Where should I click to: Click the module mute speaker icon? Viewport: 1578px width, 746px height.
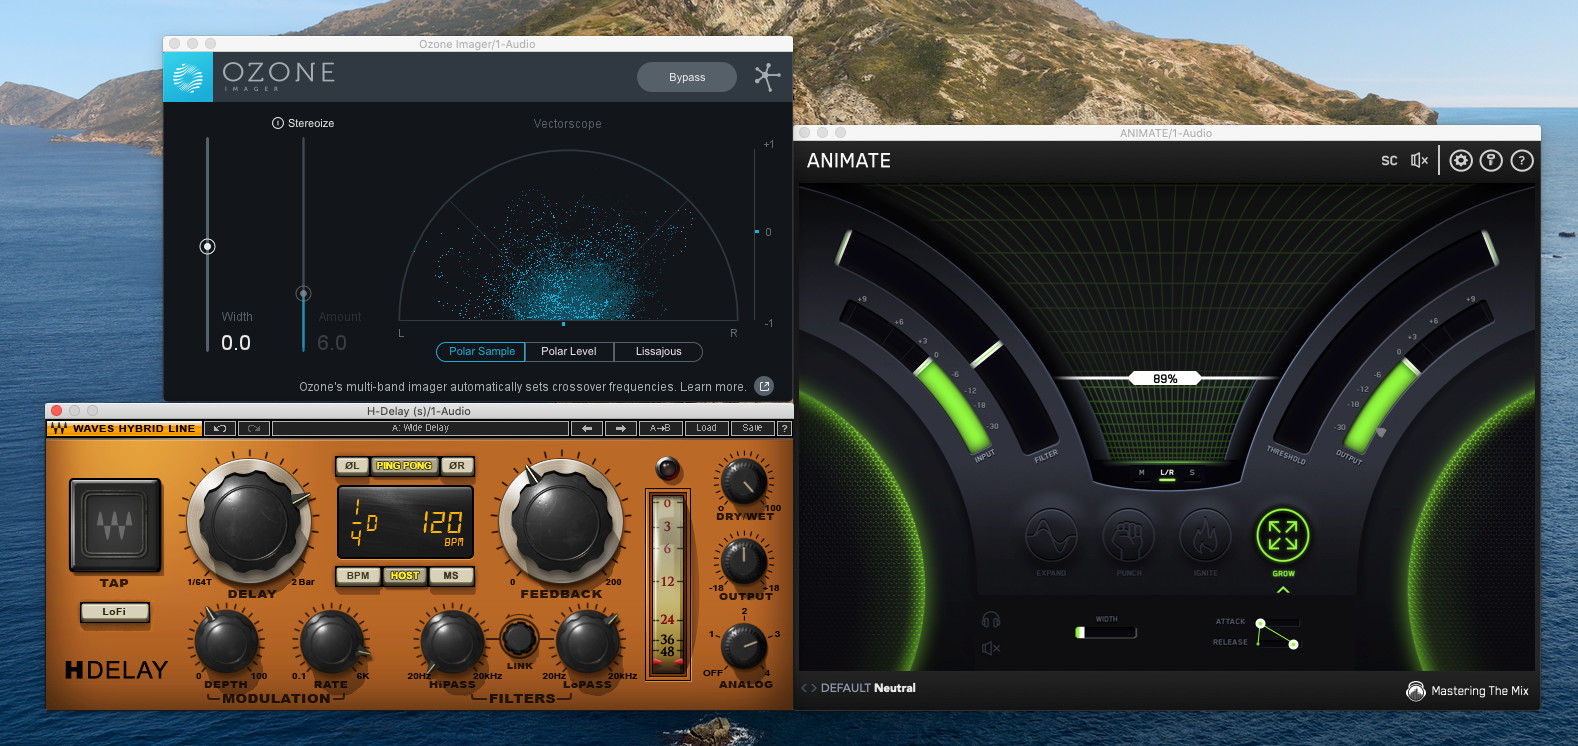click(991, 648)
